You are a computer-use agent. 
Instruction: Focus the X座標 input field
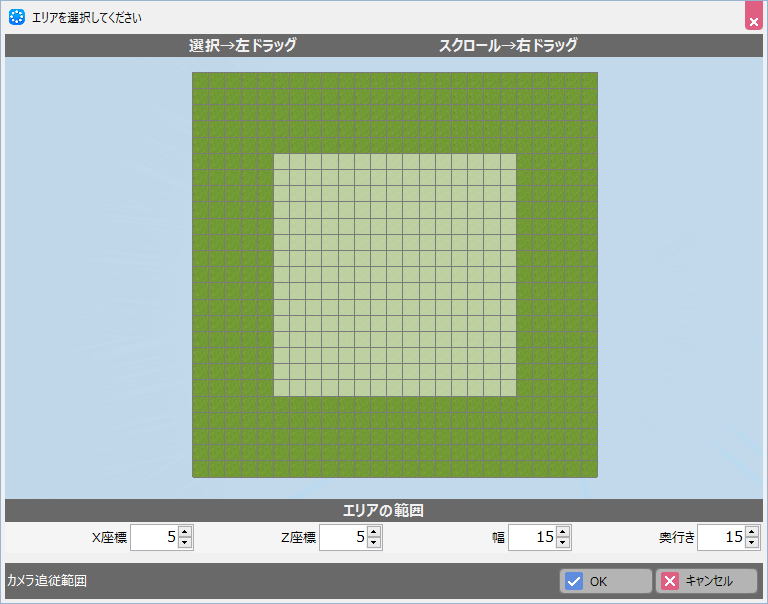[x=153, y=537]
